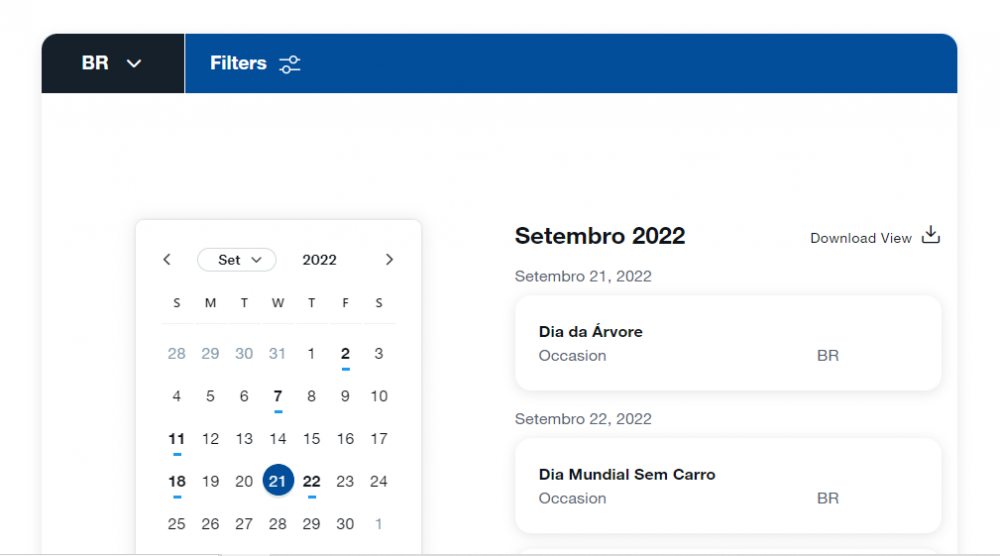1000x556 pixels.
Task: Select September 11 on the calendar
Action: point(177,438)
